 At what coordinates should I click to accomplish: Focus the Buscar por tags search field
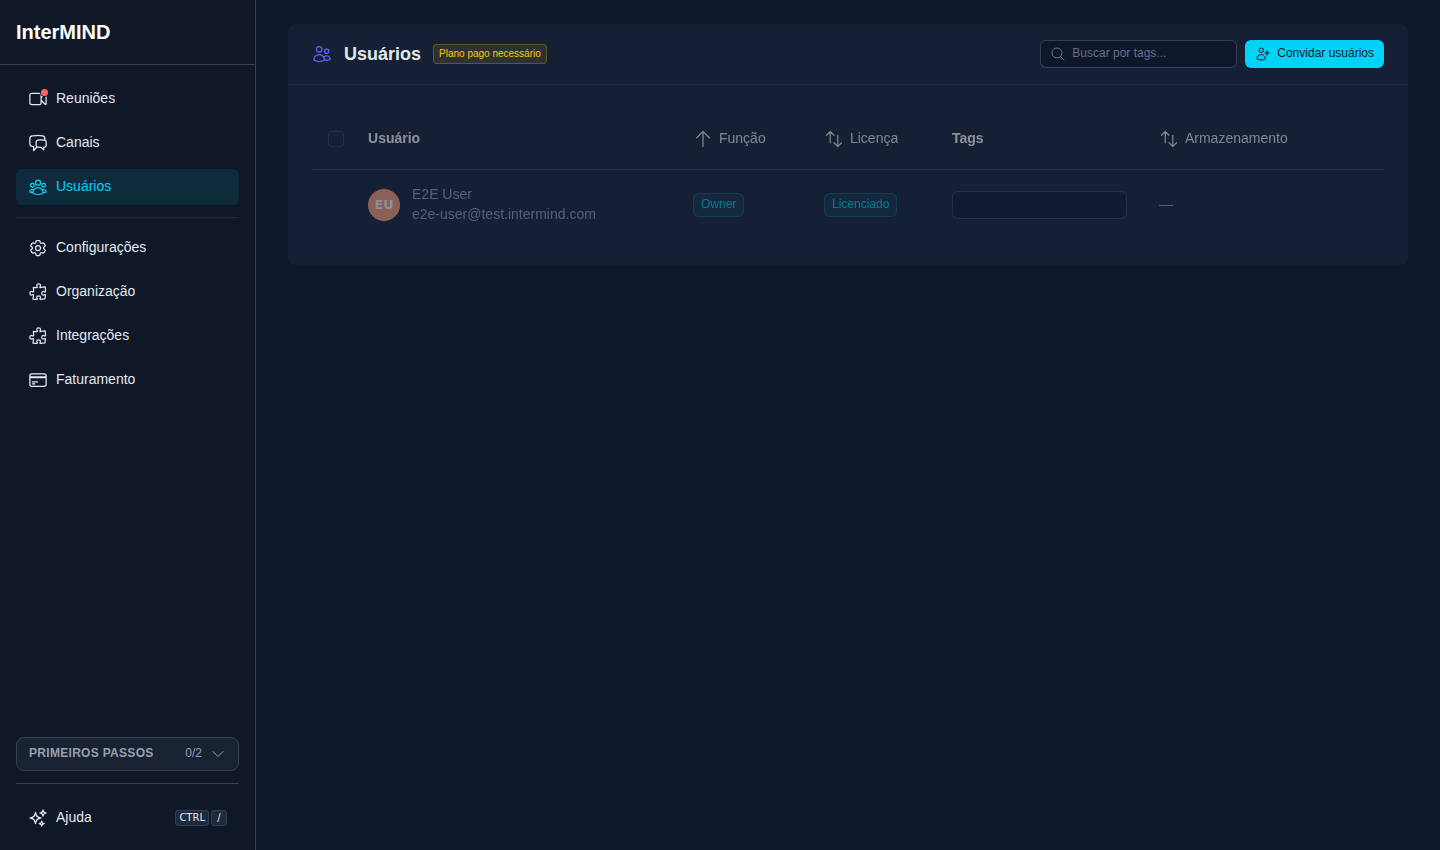[1138, 54]
